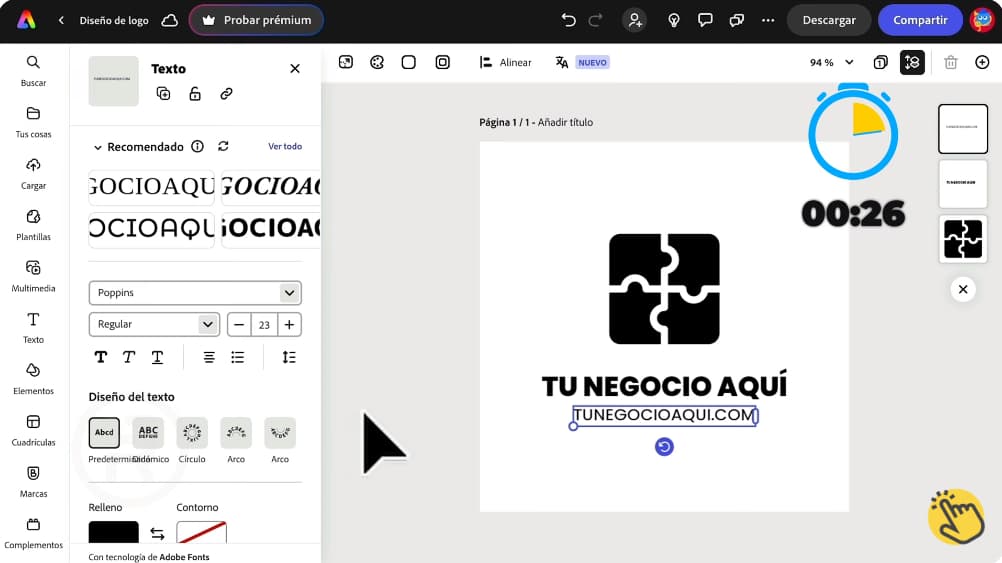
Task: Open the color theme palette icon
Action: coord(377,62)
